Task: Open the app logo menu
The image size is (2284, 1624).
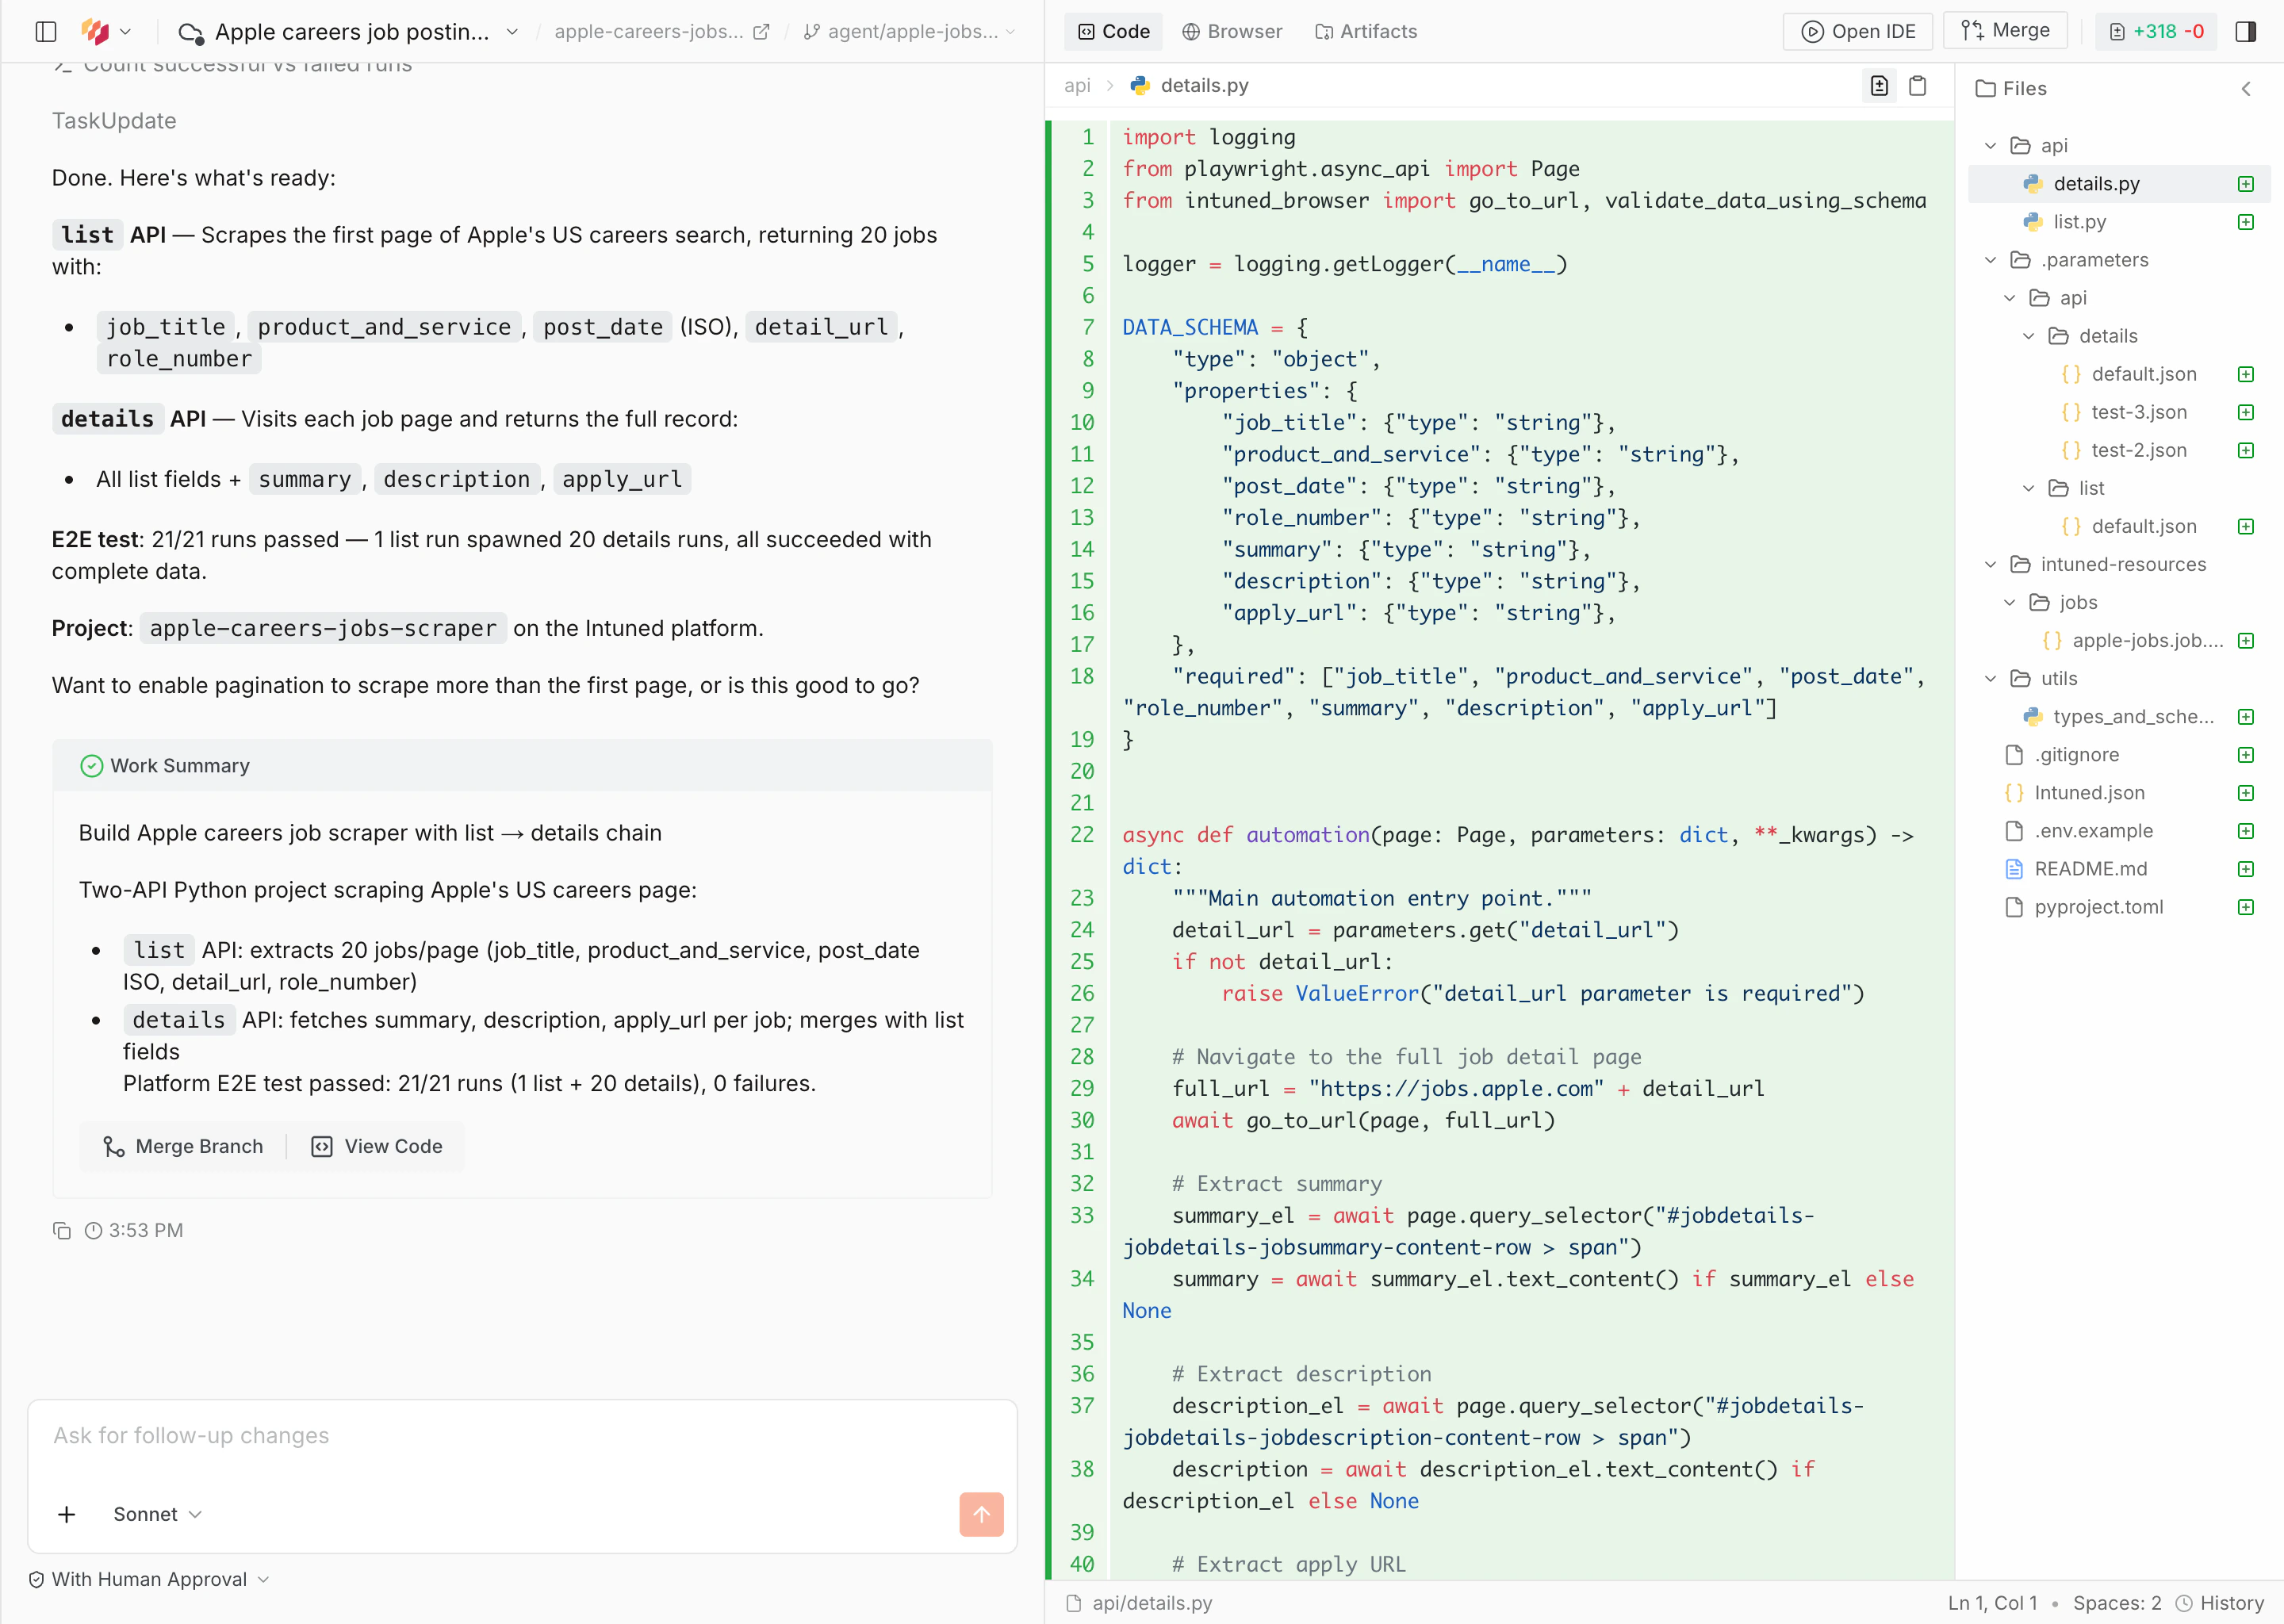Action: (x=106, y=31)
